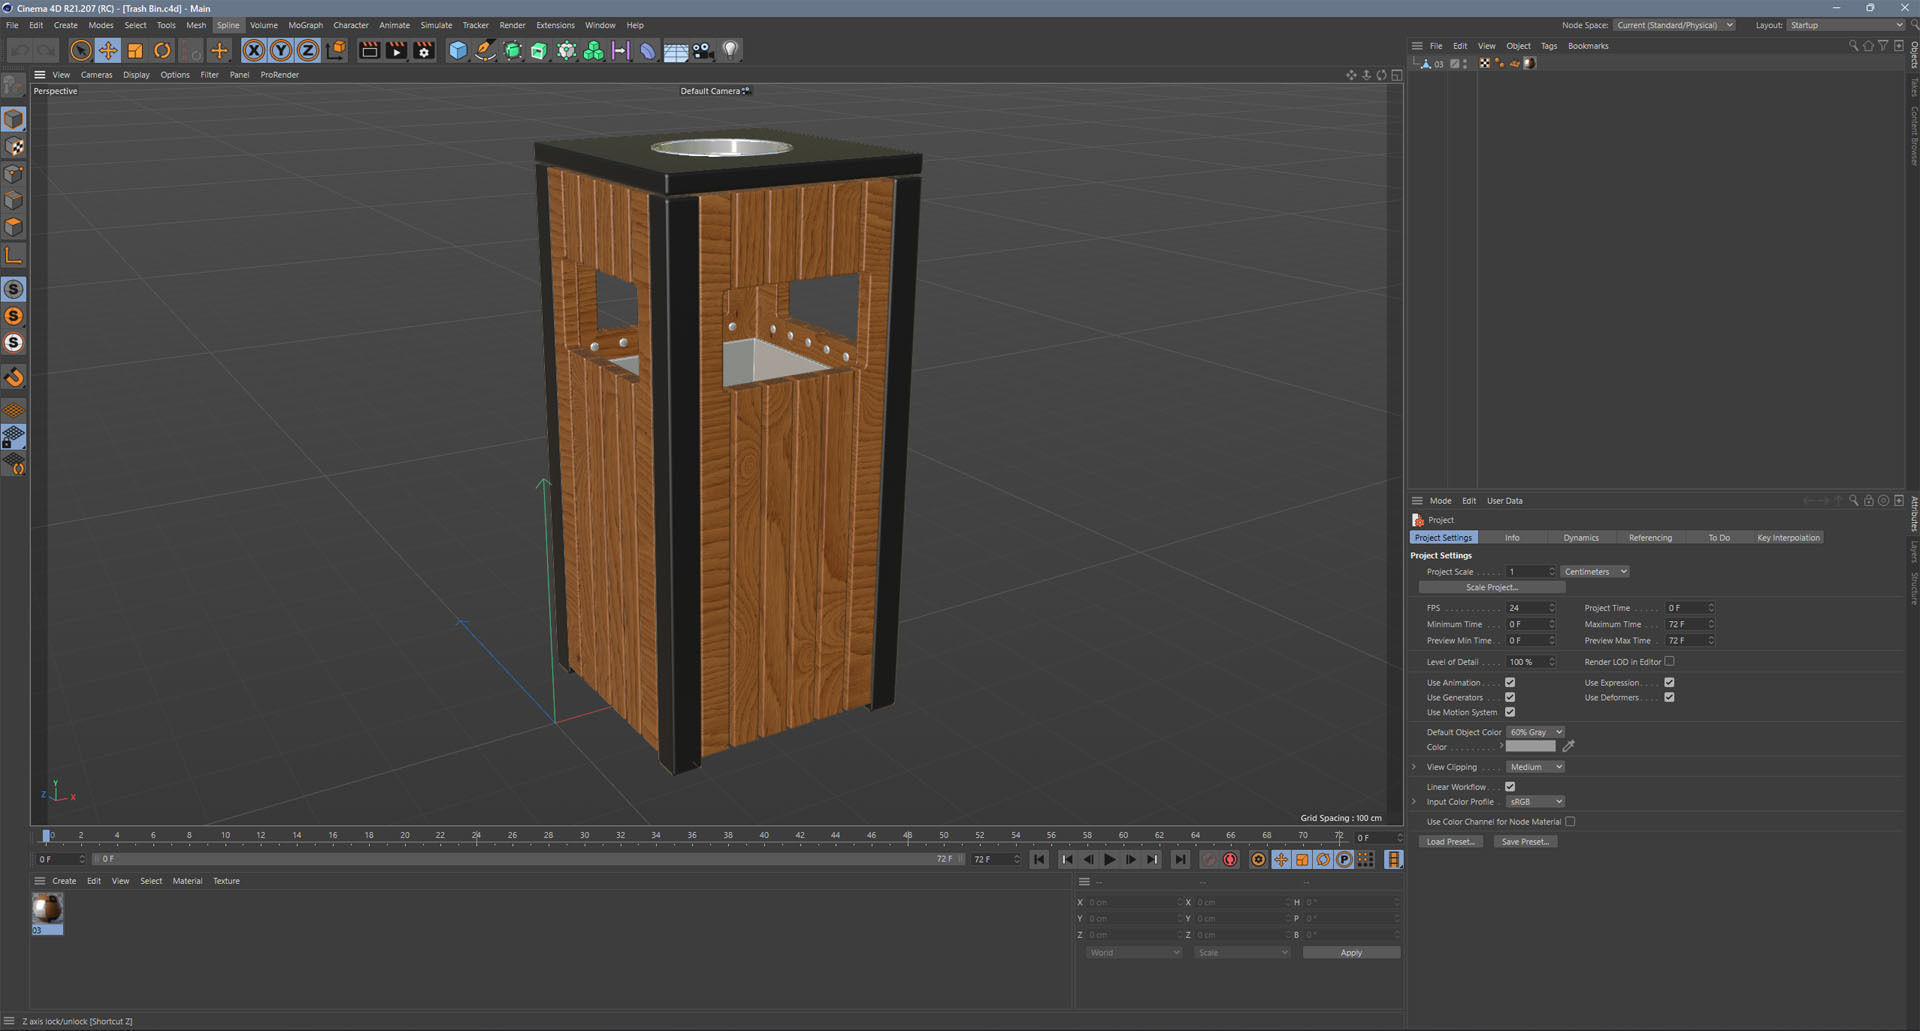This screenshot has height=1031, width=1920.
Task: Choose the Rotate tool in top toolbar
Action: (162, 50)
